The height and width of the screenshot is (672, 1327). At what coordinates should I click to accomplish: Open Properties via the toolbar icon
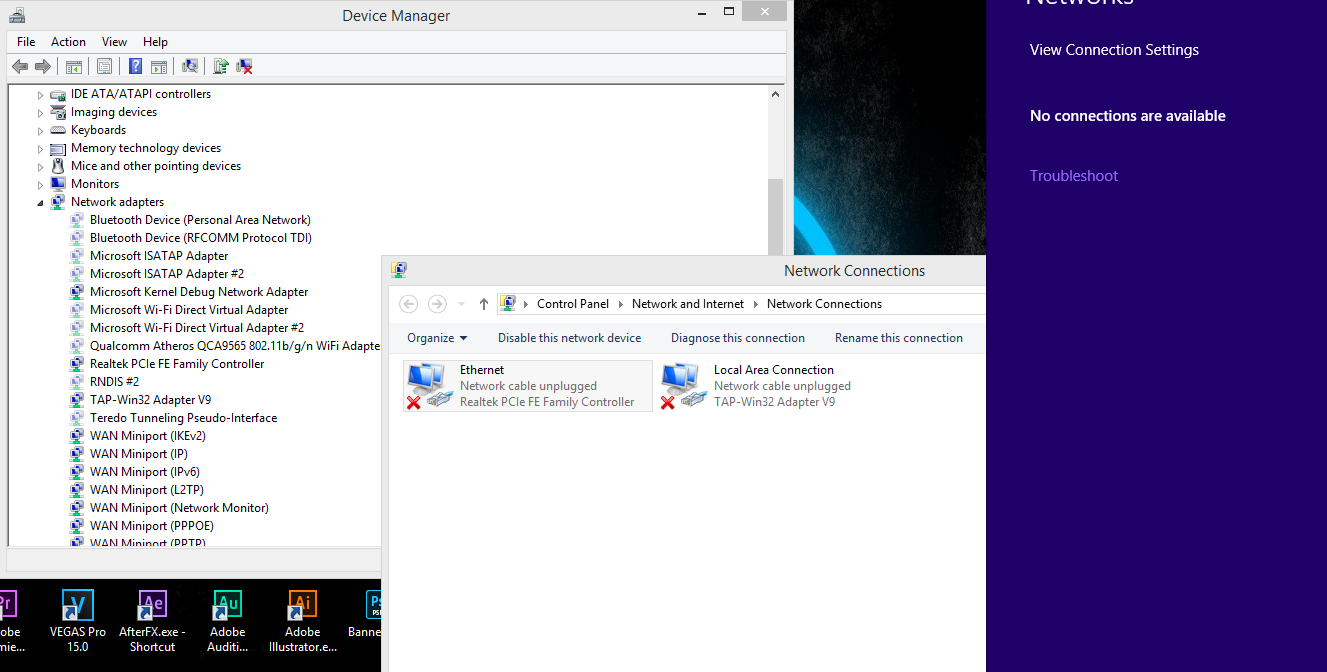point(103,67)
